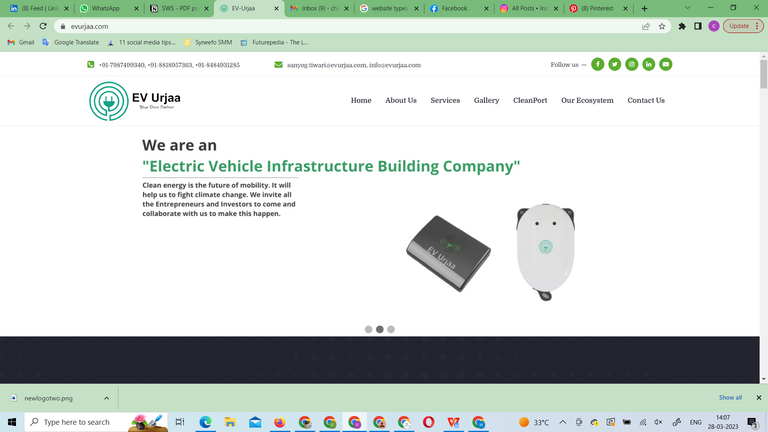Click the page vertical scrollbar thumb
The height and width of the screenshot is (432, 768).
tap(764, 73)
